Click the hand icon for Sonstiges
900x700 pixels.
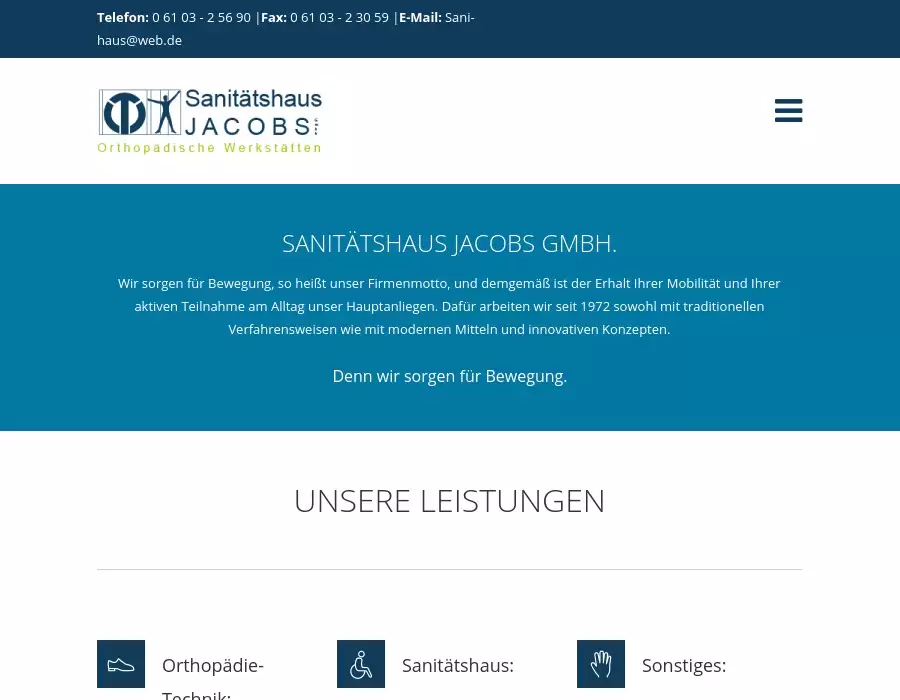(601, 664)
